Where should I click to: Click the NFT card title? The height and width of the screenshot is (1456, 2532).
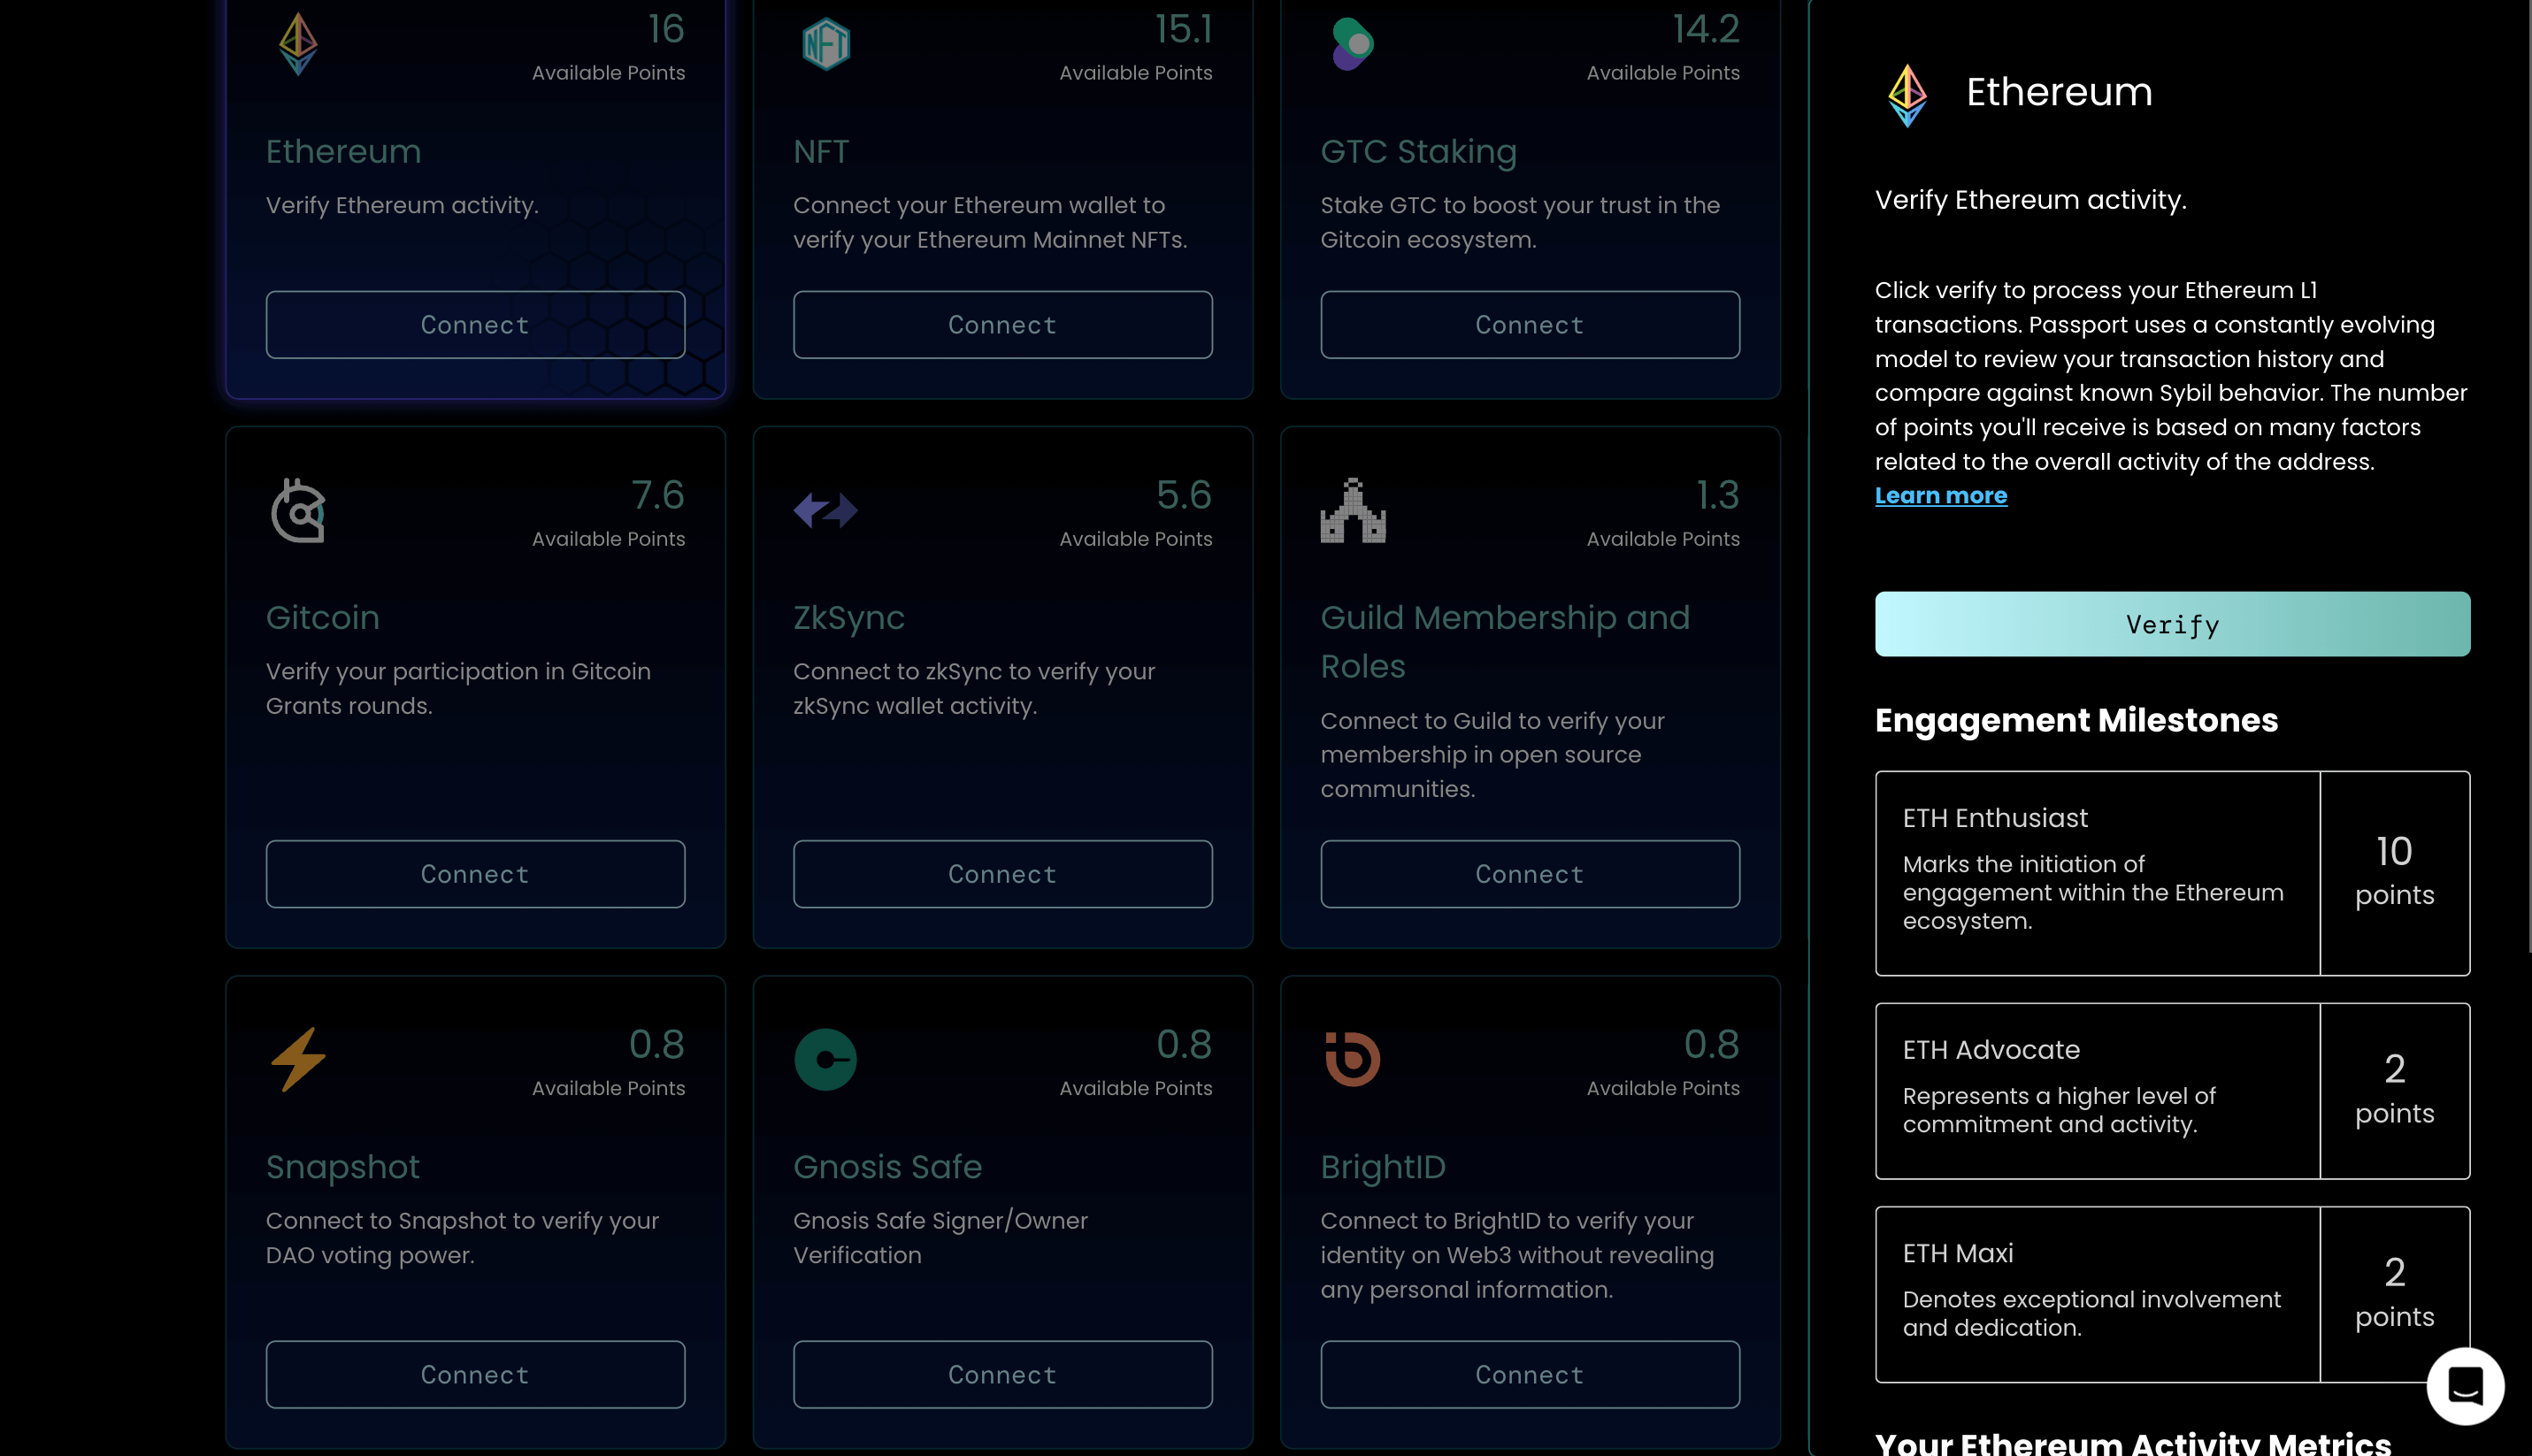(x=821, y=152)
